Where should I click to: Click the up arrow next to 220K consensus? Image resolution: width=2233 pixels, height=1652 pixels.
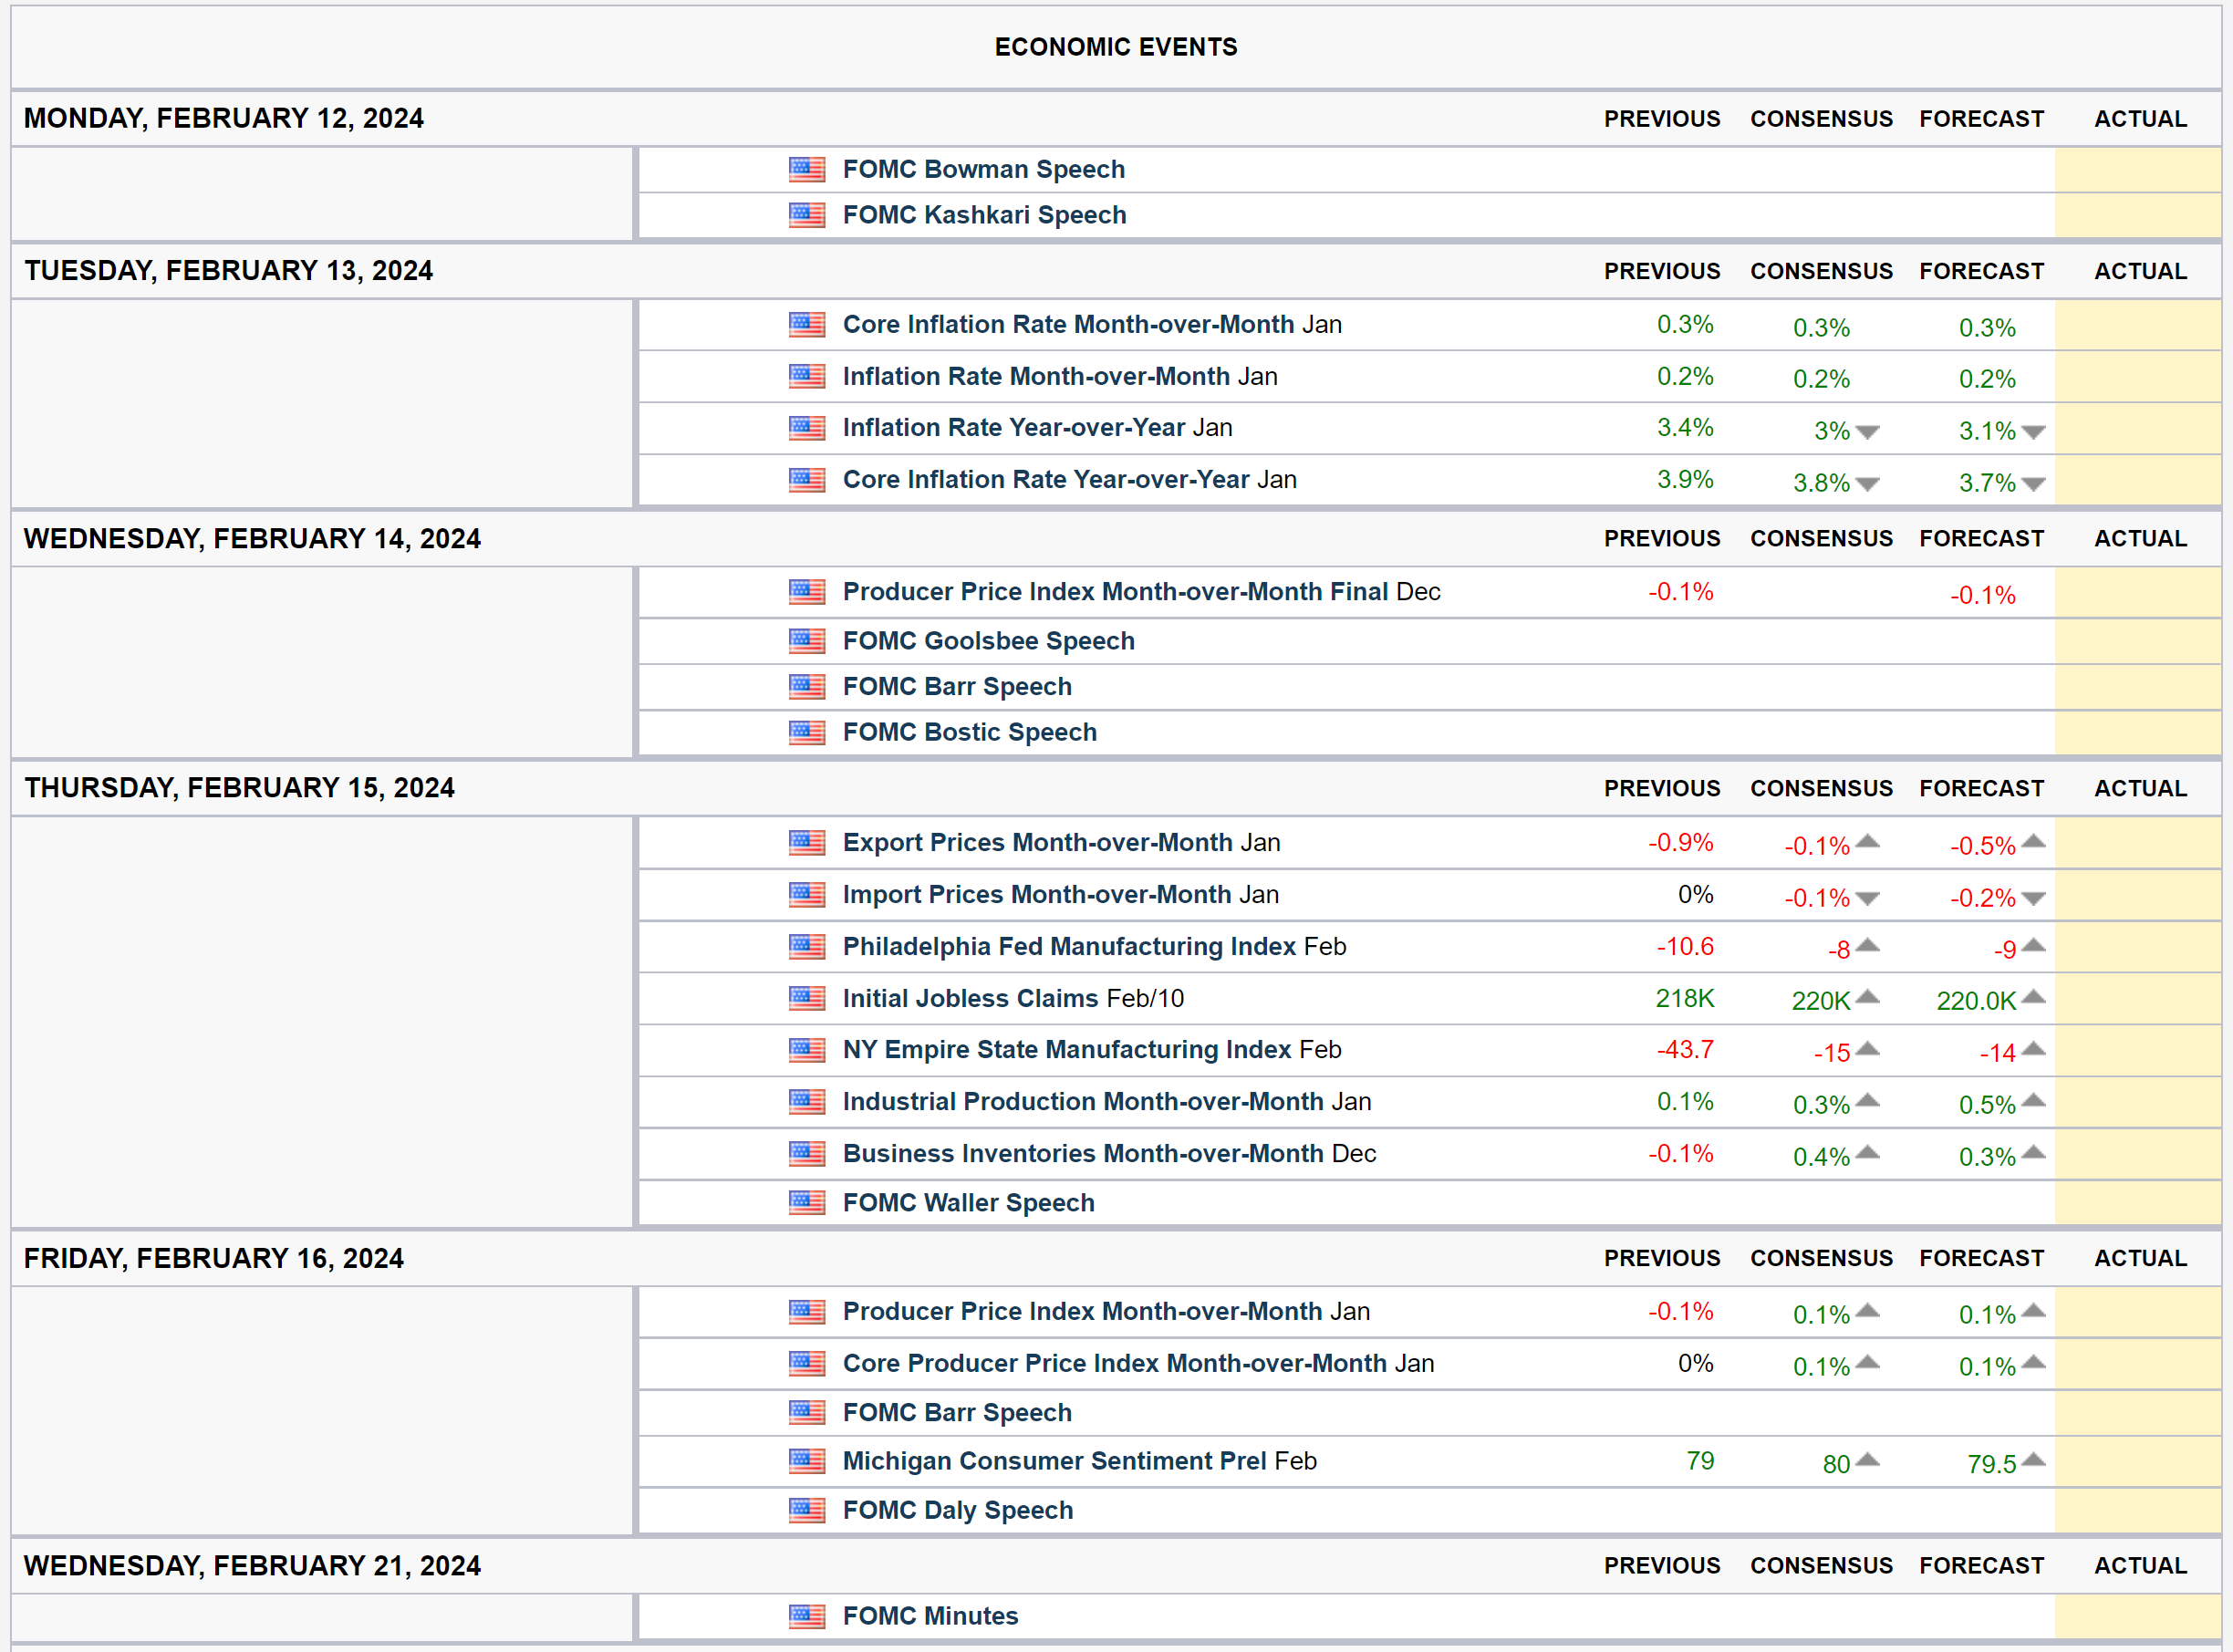pyautogui.click(x=1867, y=997)
